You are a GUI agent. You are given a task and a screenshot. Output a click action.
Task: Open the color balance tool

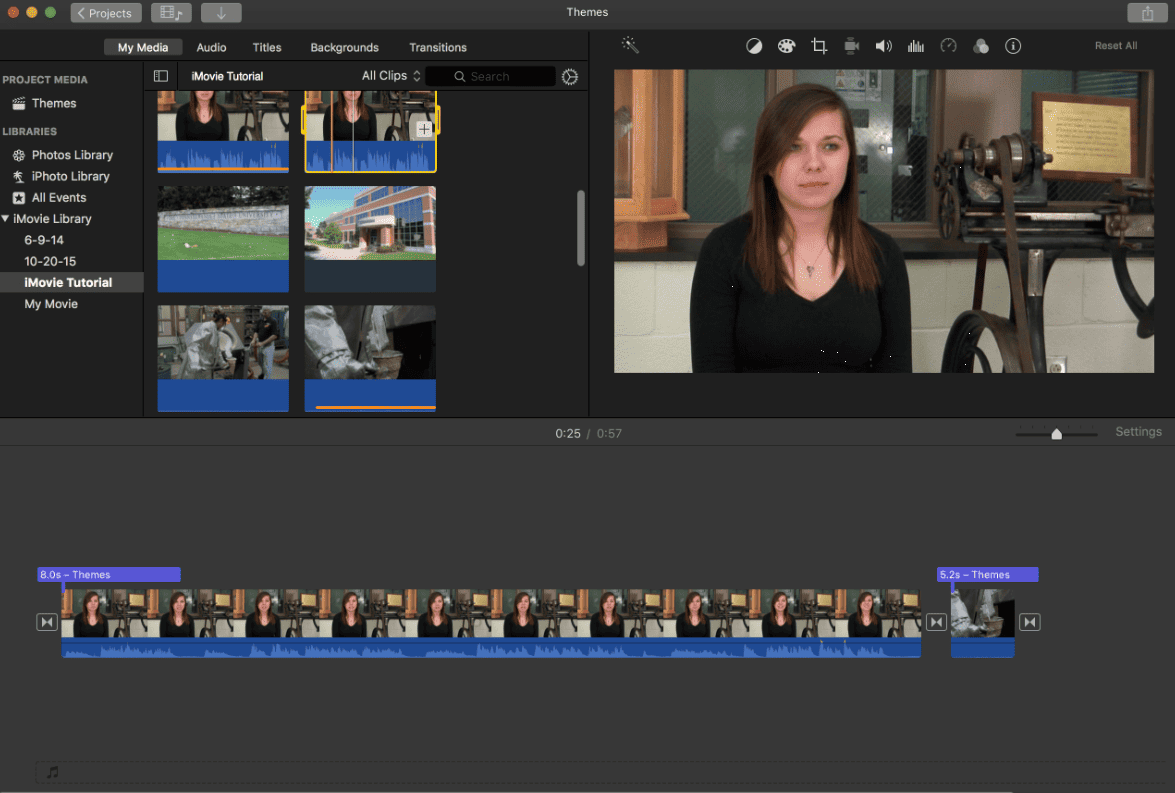[x=755, y=46]
